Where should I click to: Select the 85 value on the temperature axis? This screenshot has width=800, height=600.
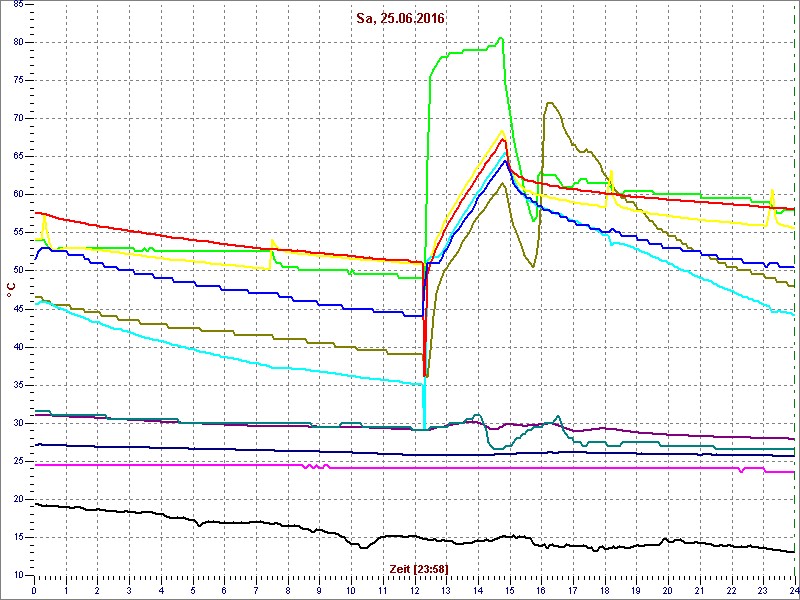17,4
